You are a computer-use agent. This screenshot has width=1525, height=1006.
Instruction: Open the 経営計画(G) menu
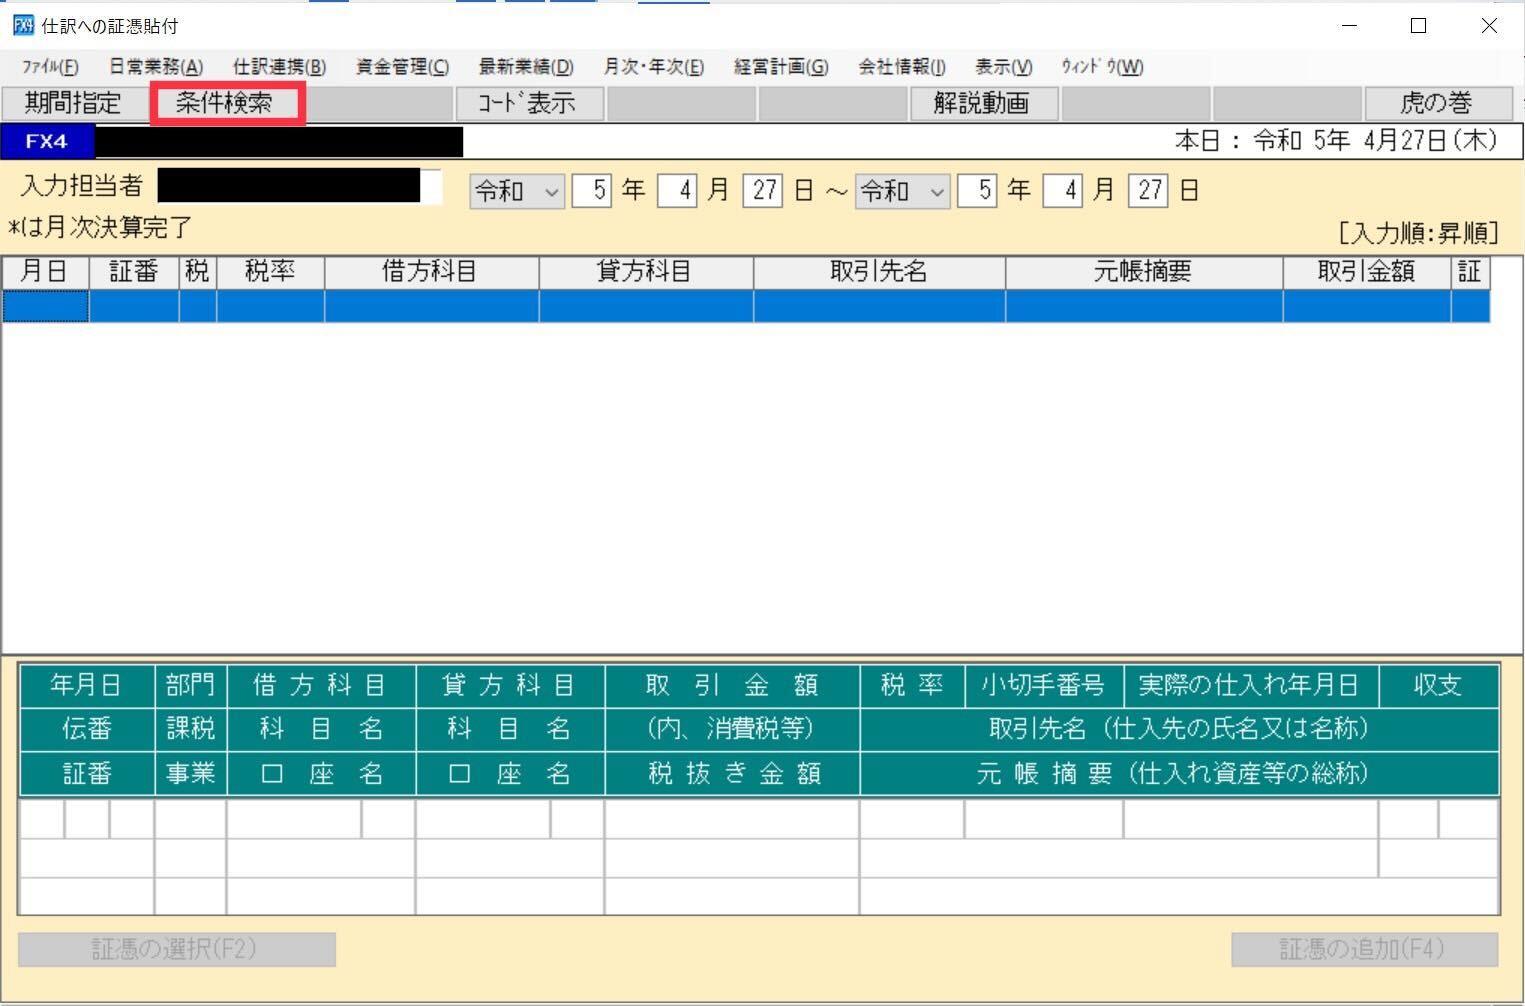781,67
